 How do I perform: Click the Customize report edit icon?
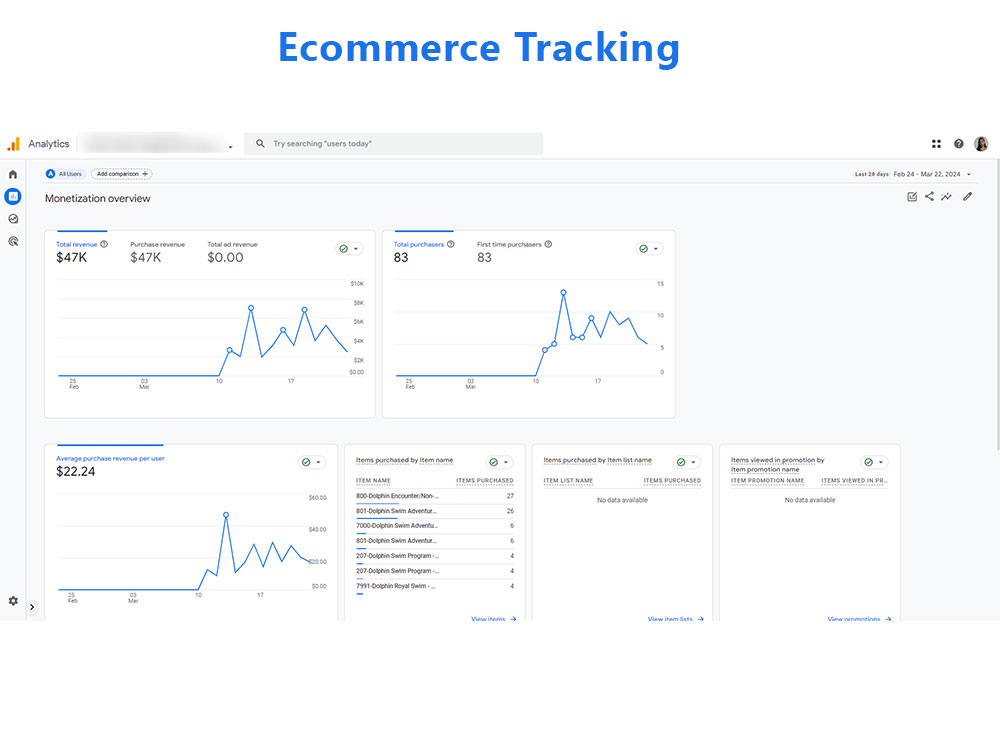[x=912, y=196]
